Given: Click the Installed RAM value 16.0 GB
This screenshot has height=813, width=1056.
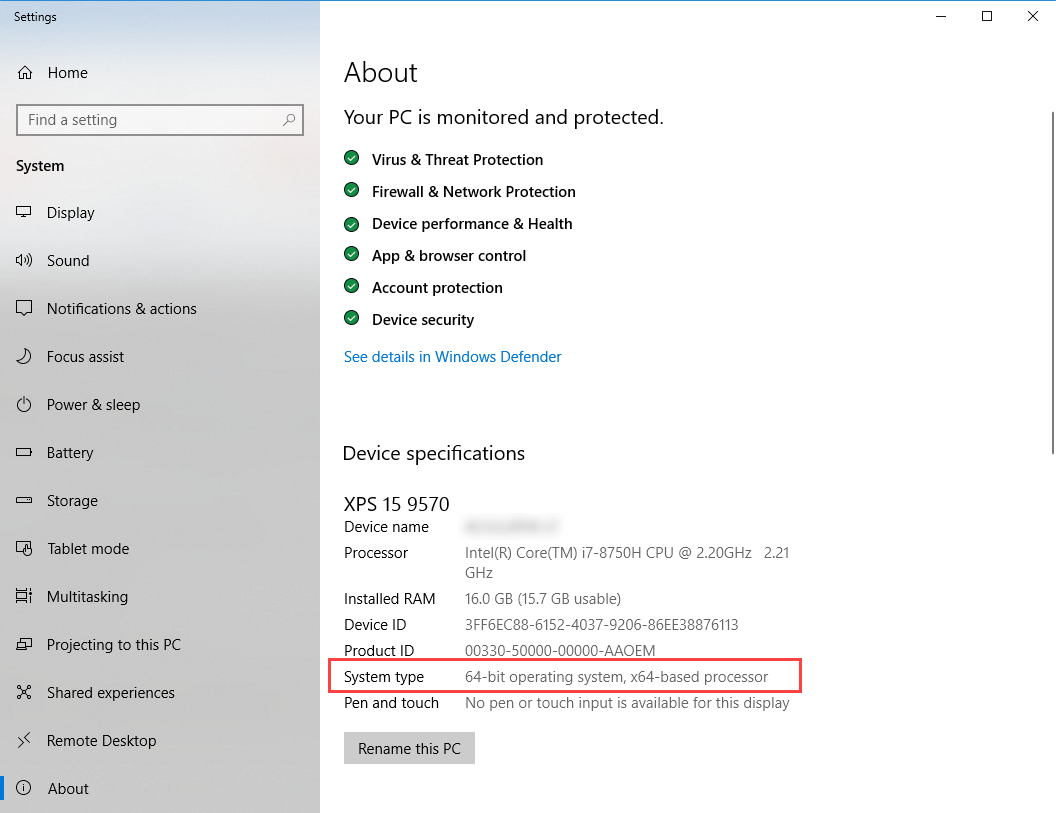Looking at the screenshot, I should [543, 599].
